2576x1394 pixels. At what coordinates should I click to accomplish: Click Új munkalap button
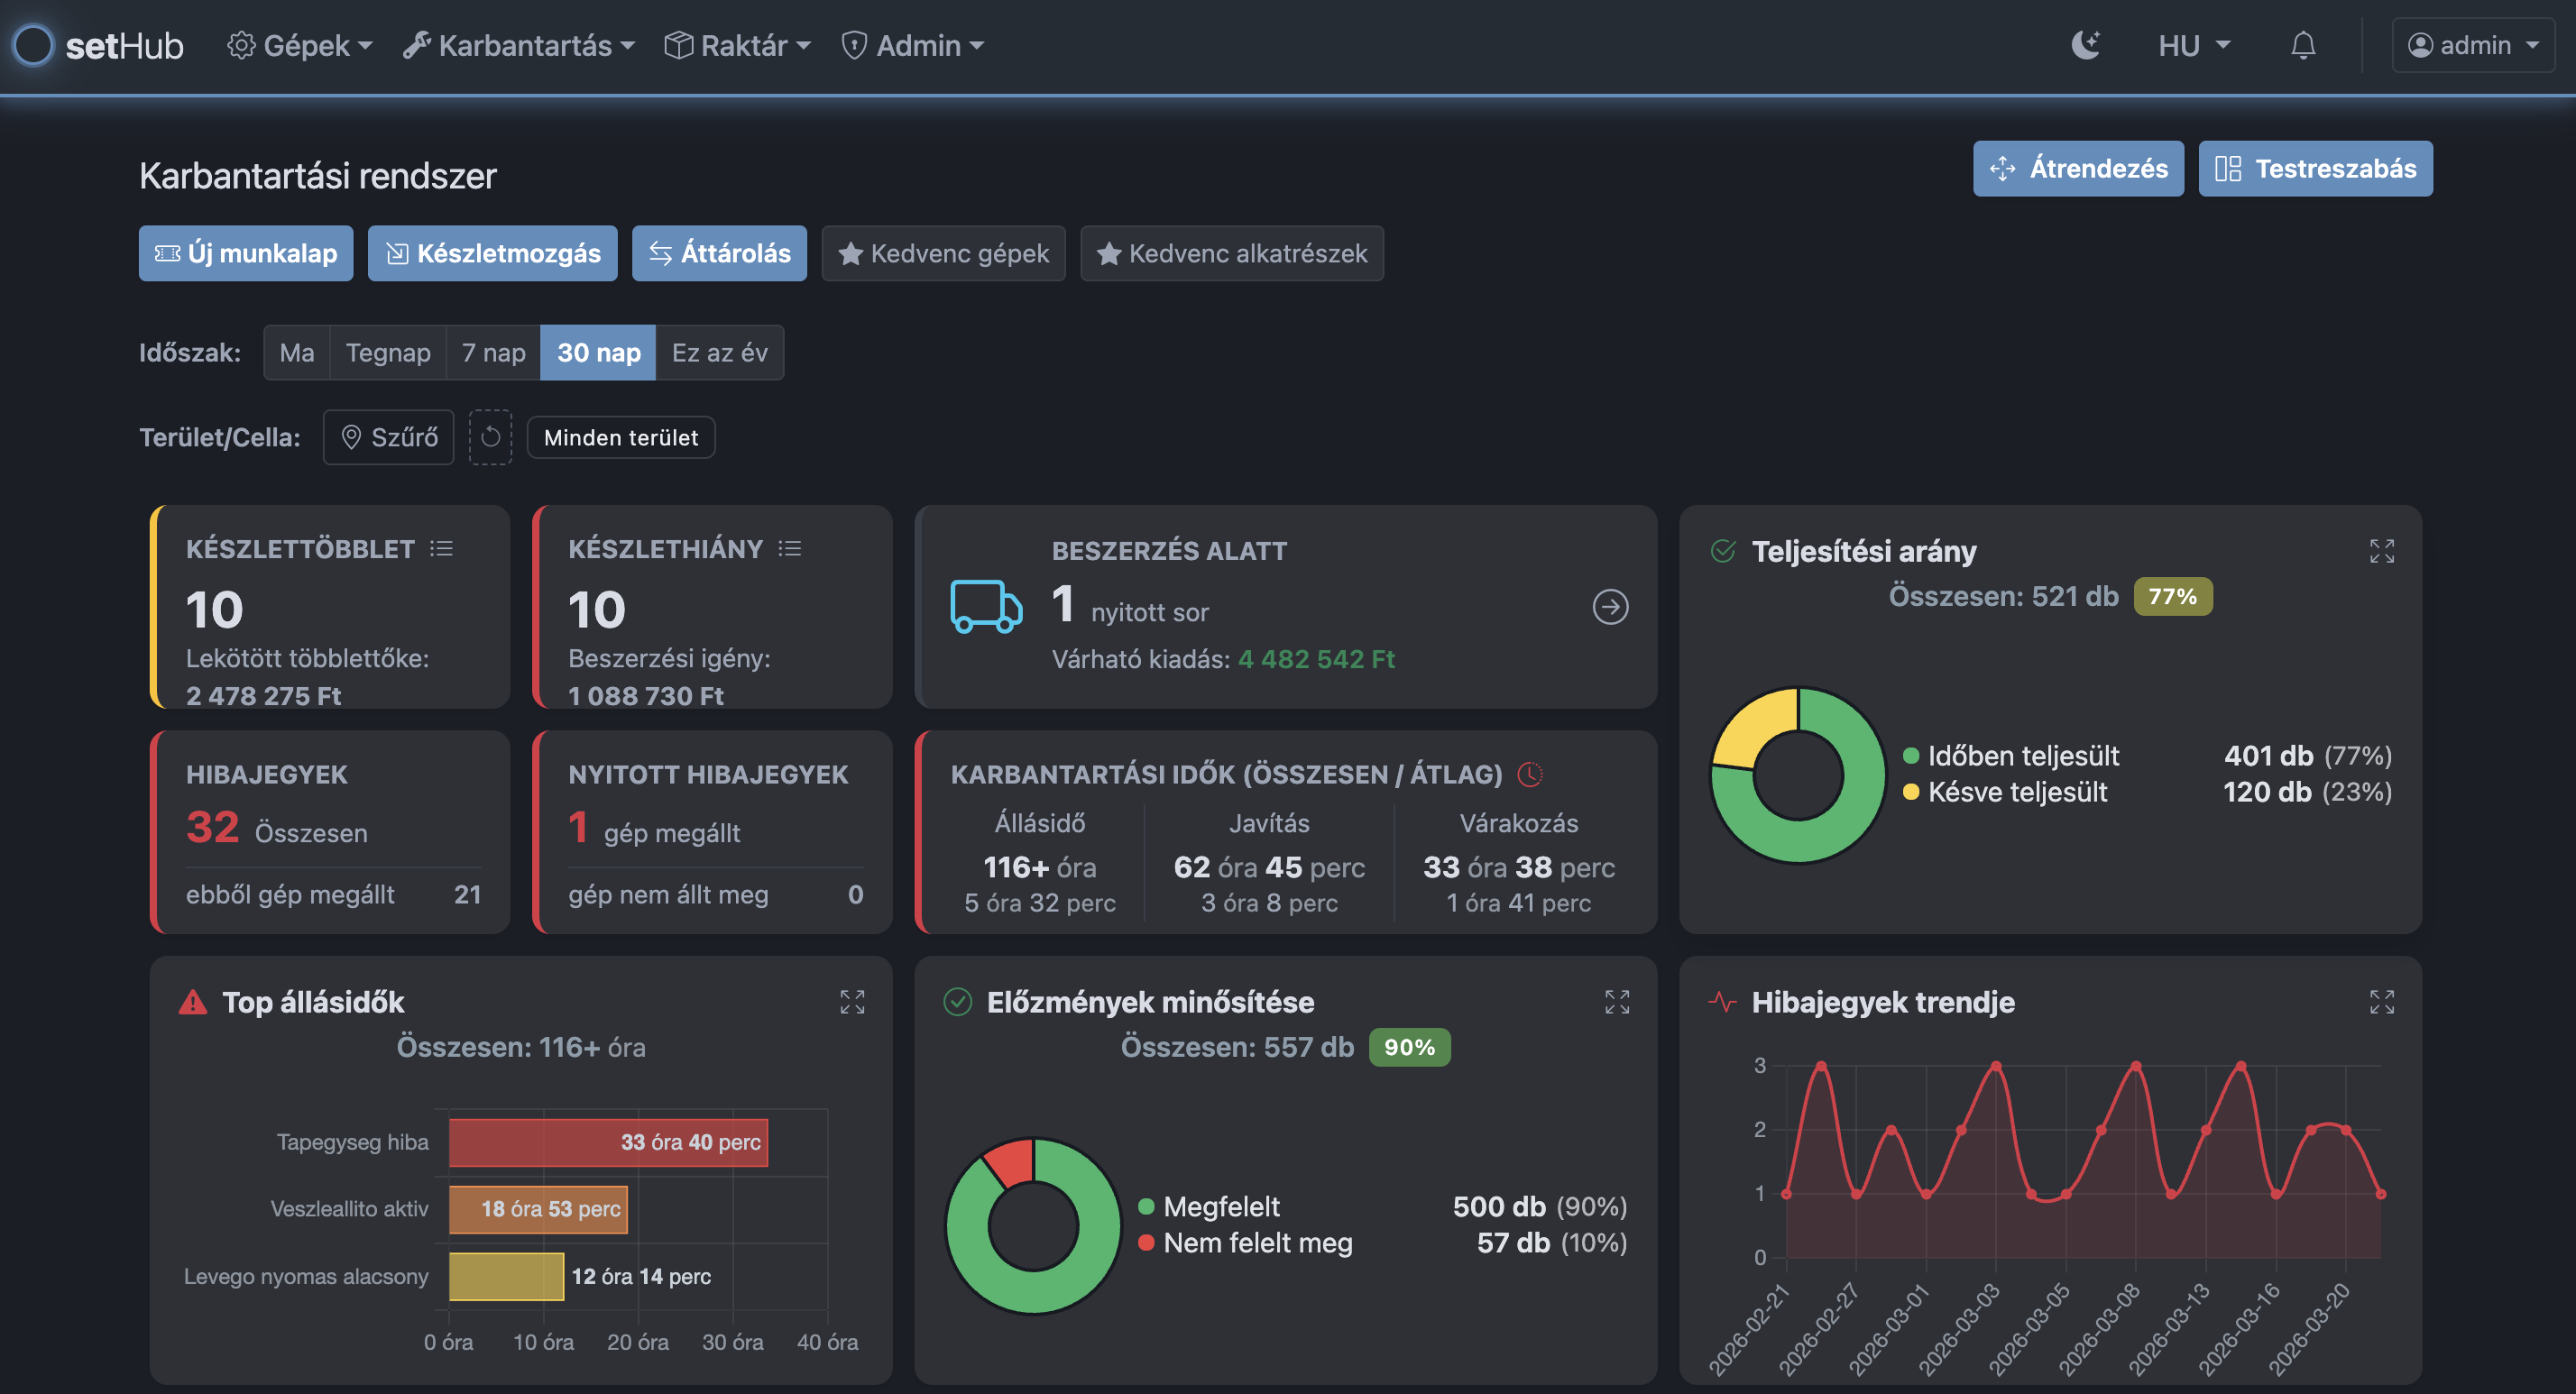pos(246,253)
